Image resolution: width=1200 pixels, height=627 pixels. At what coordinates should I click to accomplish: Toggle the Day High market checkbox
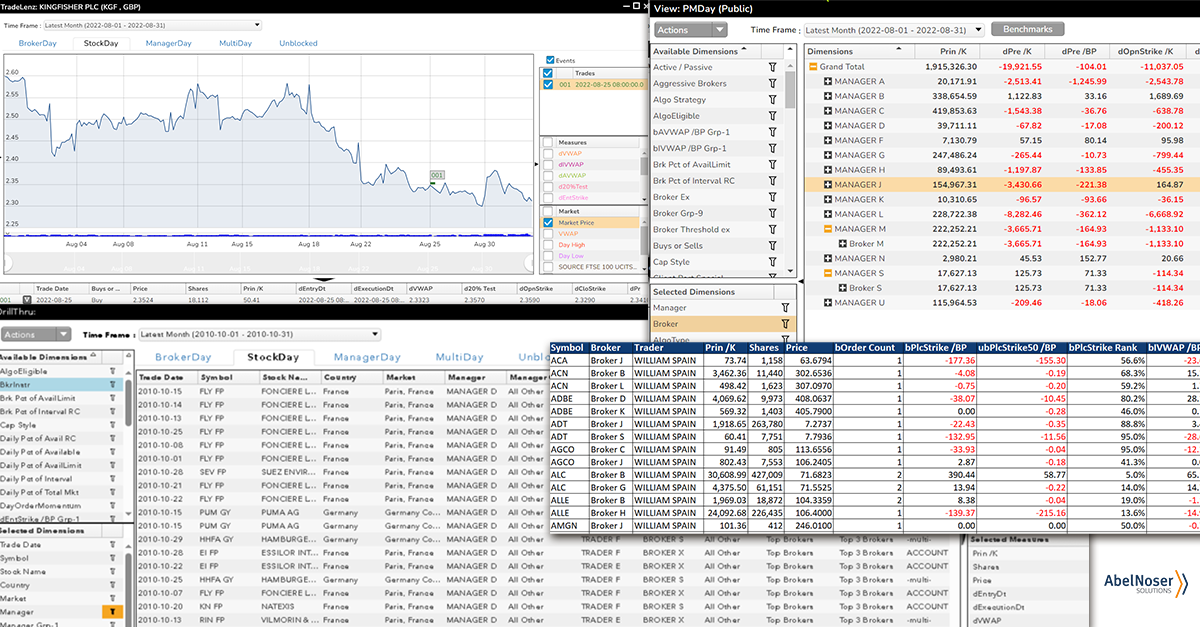(x=547, y=245)
